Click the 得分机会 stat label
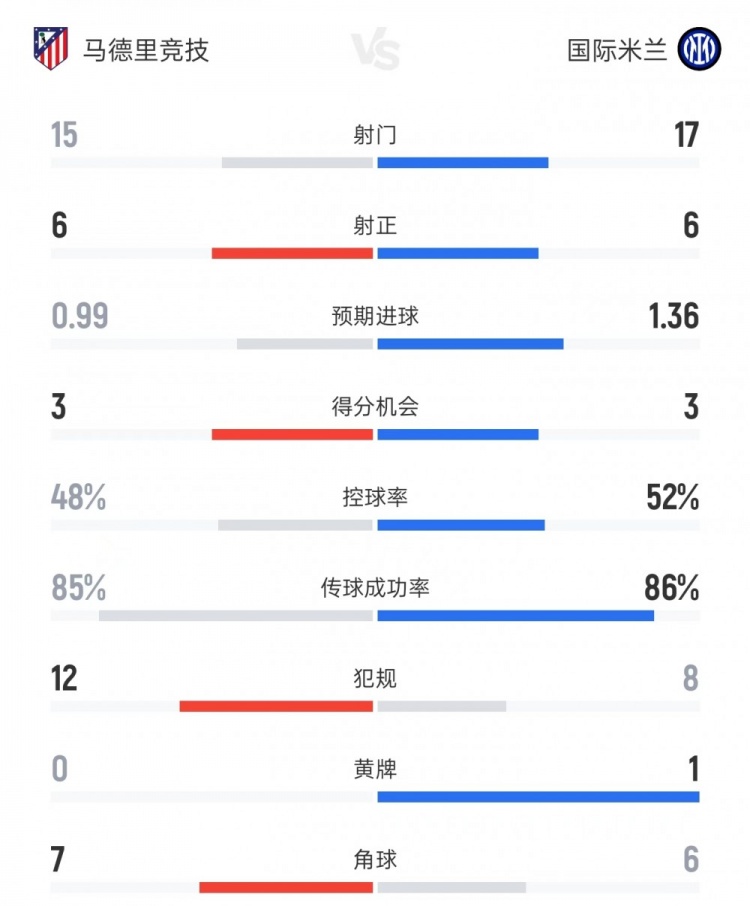Image resolution: width=750 pixels, height=906 pixels. coord(375,407)
